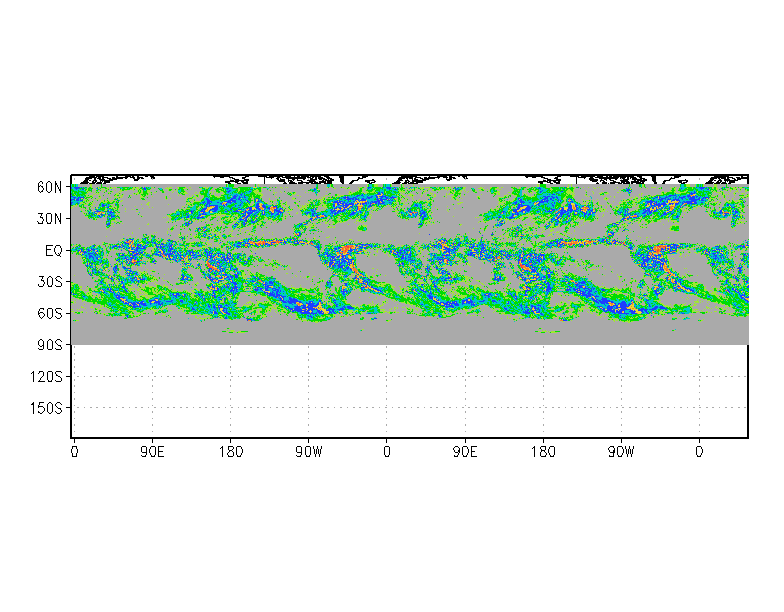This screenshot has width=784, height=612.
Task: Click the leftmost 90W longitude label
Action: tap(308, 452)
